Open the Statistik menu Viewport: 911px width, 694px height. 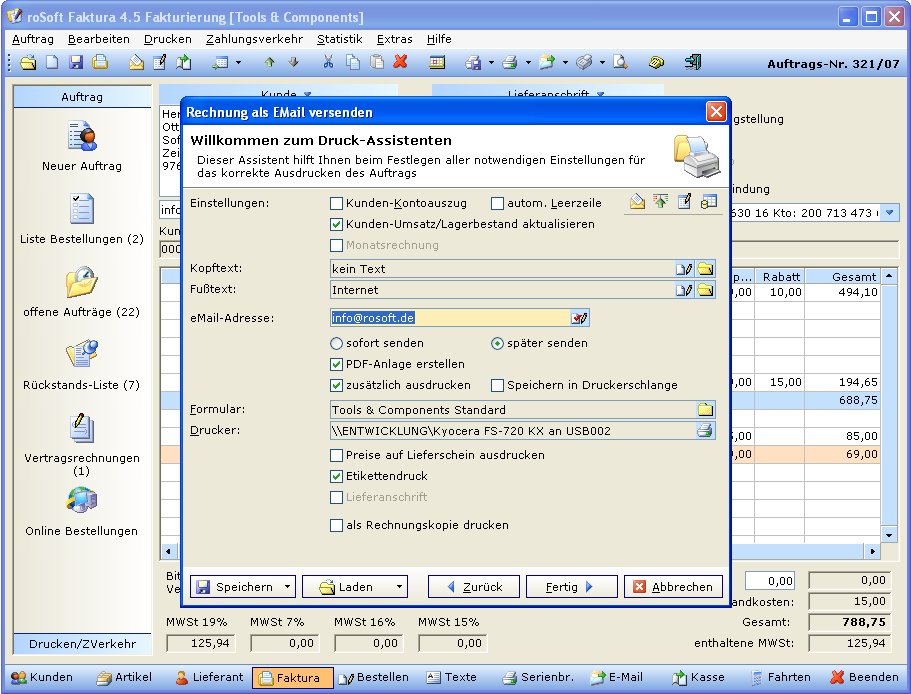click(339, 39)
